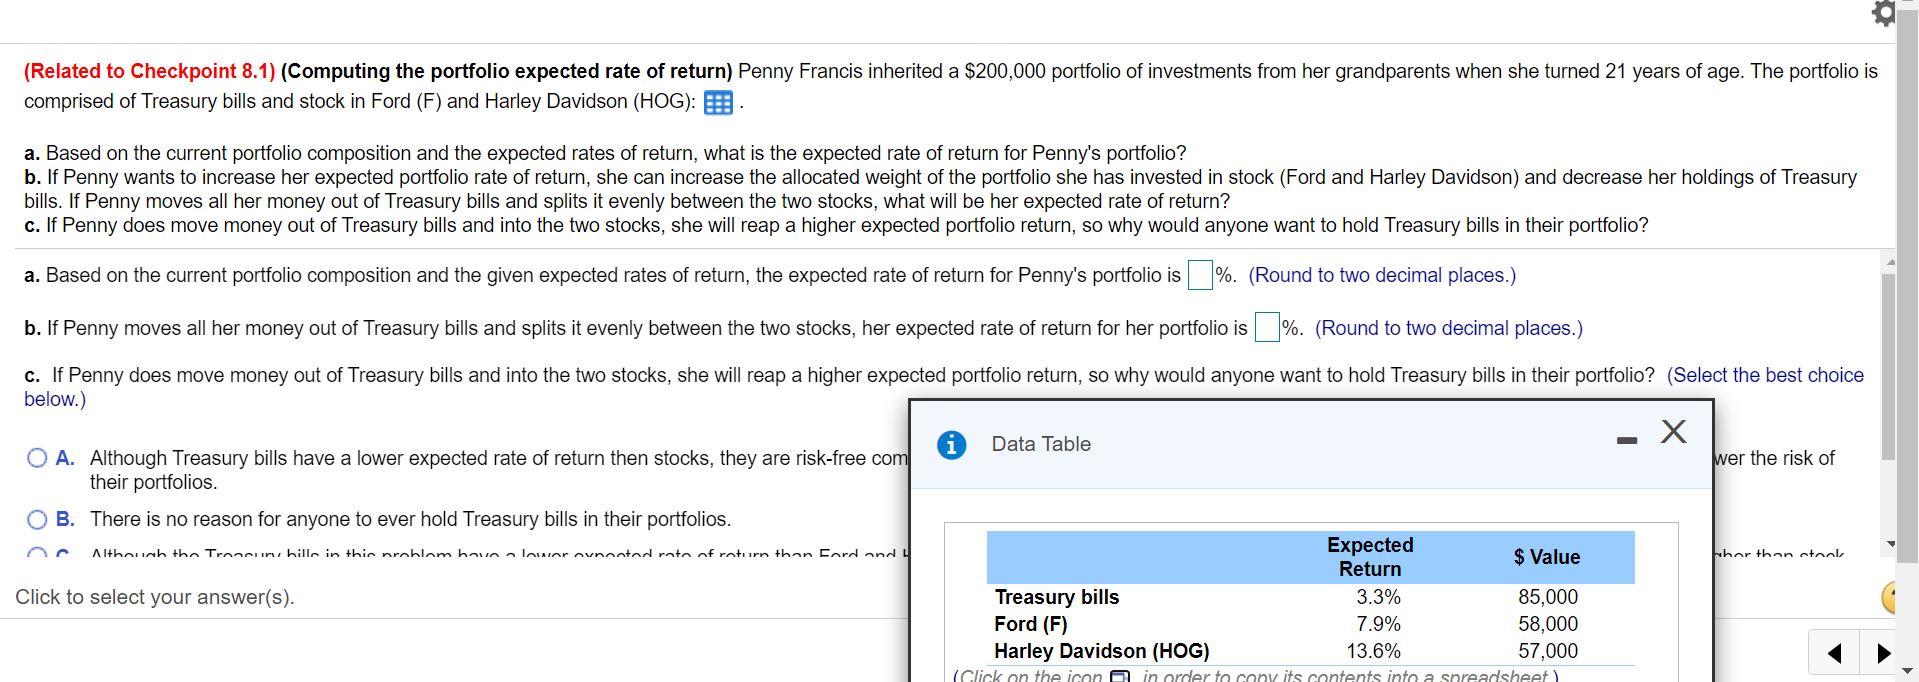
Task: Click the copy-to-spreadsheet icon below the table
Action: 1120,675
